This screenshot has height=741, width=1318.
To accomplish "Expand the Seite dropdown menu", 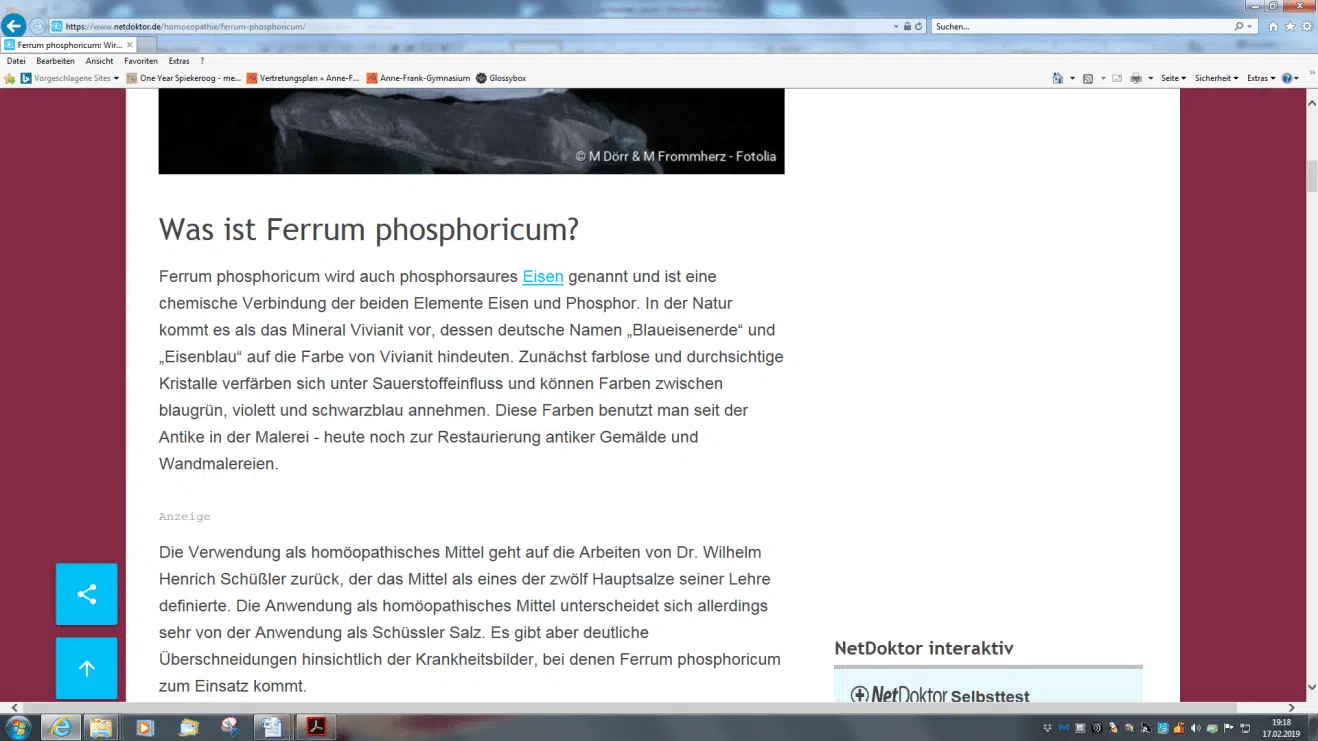I will click(x=1173, y=78).
